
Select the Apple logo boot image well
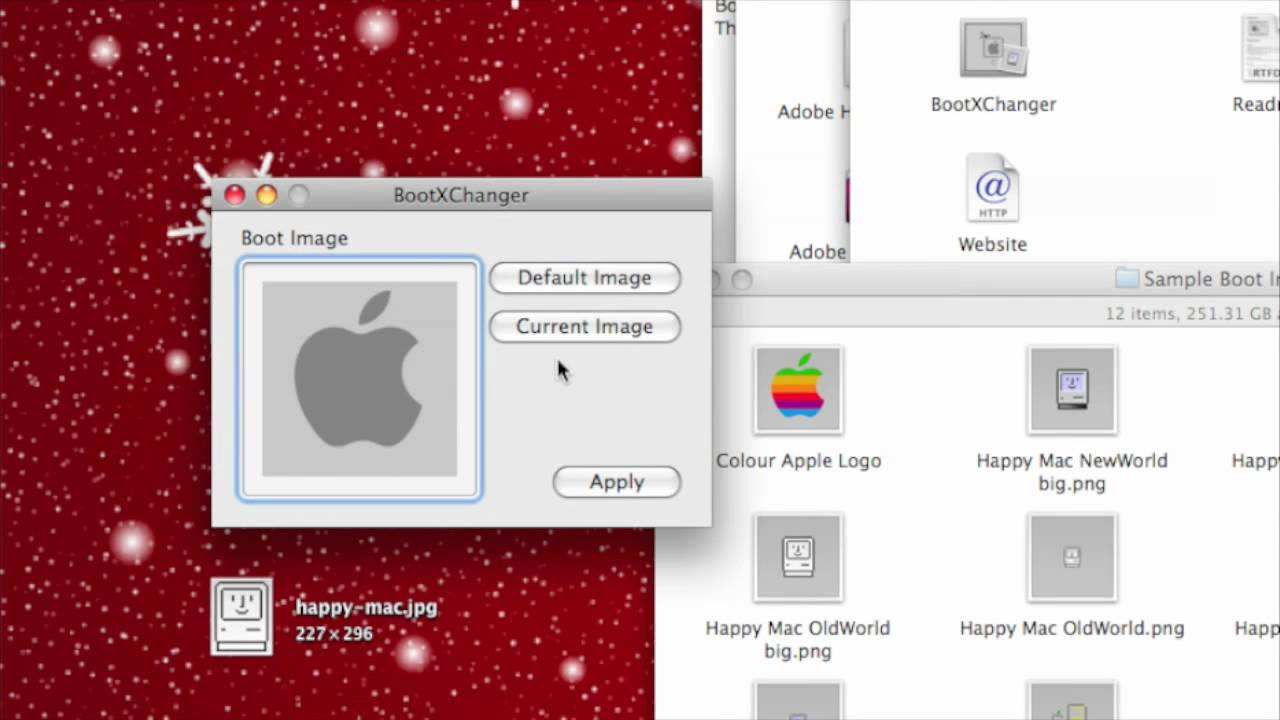coord(360,379)
